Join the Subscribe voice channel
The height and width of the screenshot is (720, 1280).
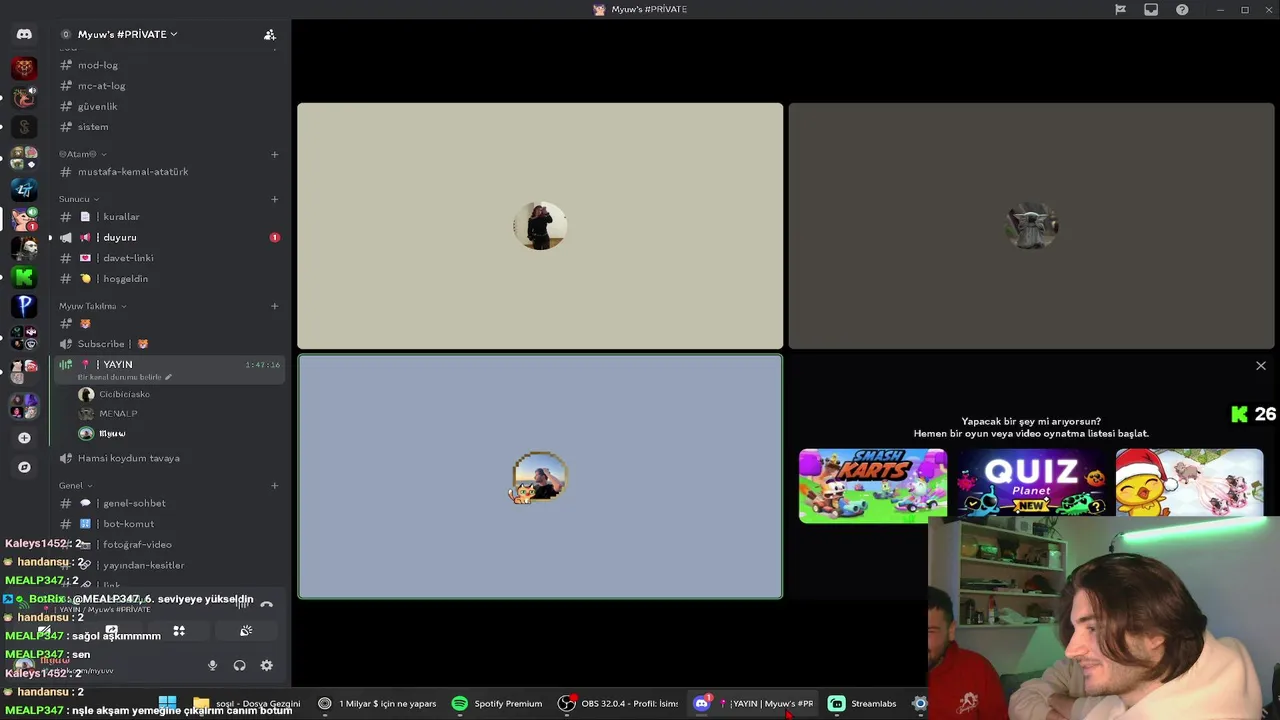(170, 344)
